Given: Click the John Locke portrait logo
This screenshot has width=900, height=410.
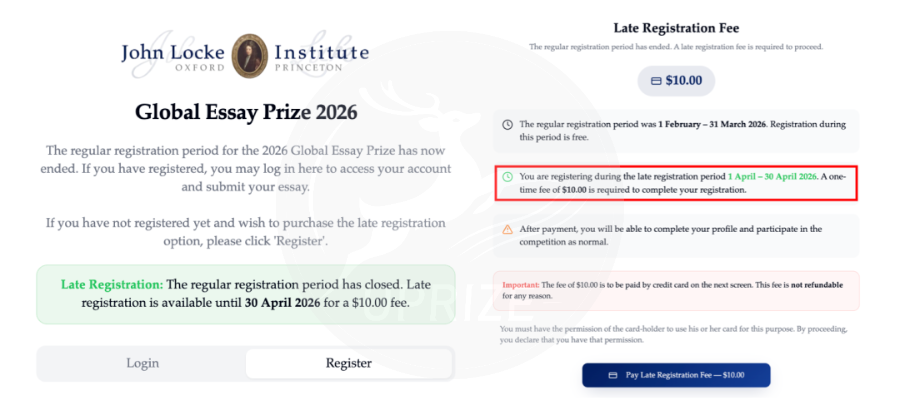Looking at the screenshot, I should click(x=249, y=55).
